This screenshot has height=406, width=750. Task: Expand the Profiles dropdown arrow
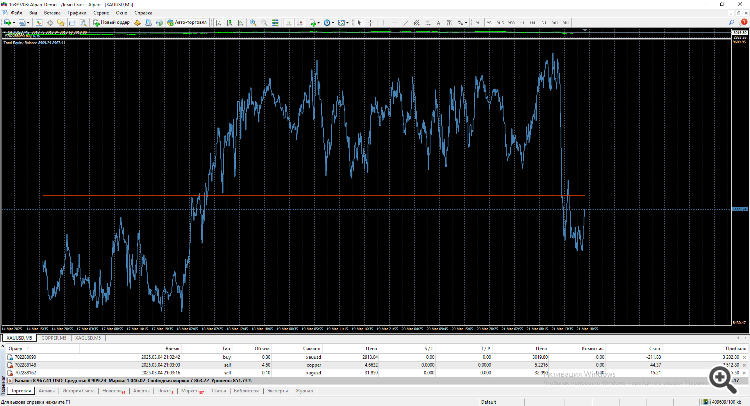28,22
